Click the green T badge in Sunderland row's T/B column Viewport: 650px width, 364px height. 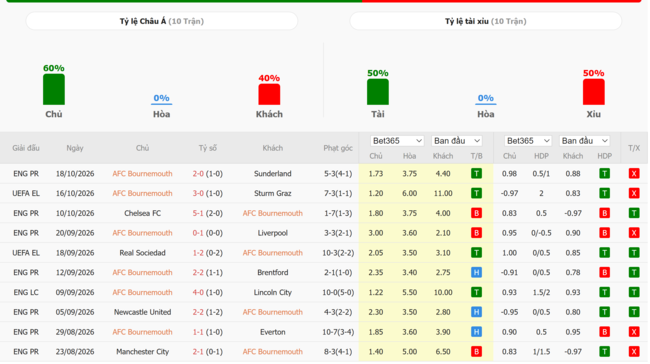[476, 174]
